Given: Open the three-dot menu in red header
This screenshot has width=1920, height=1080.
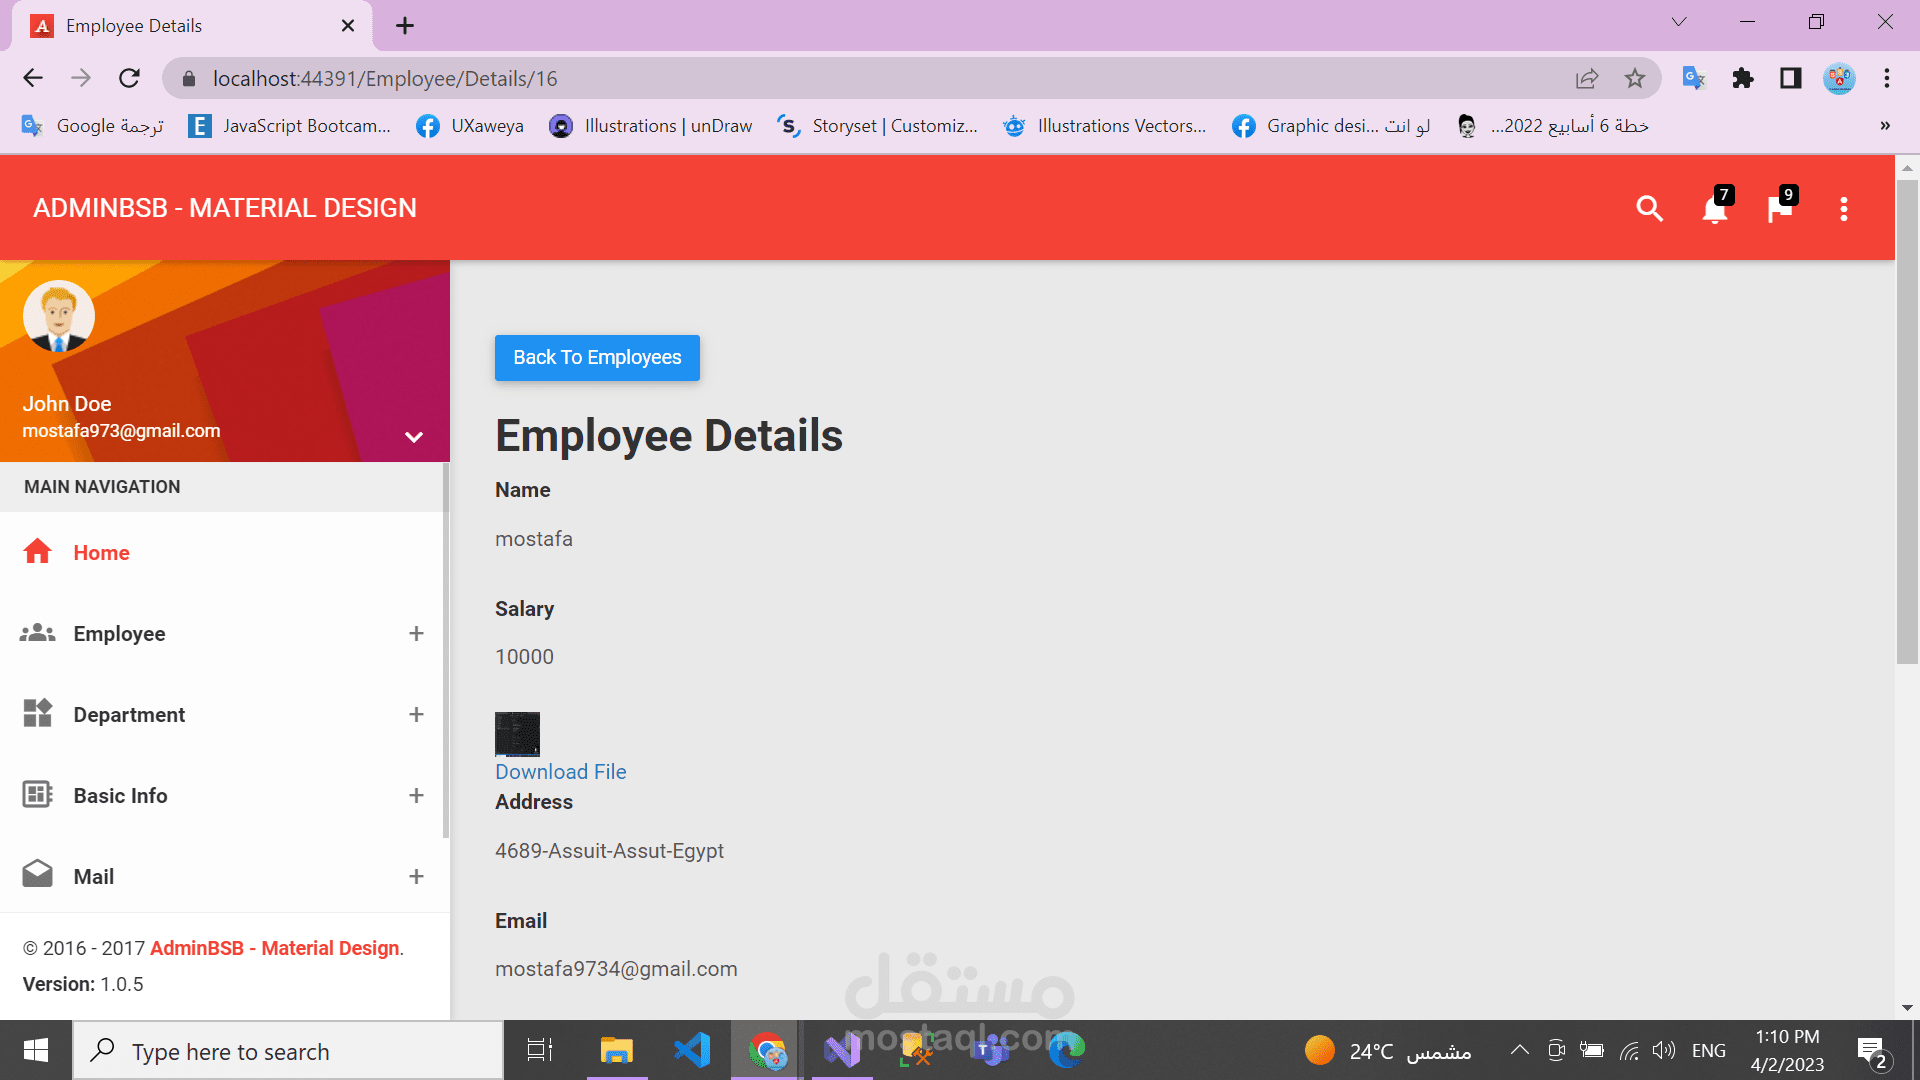Looking at the screenshot, I should pos(1844,208).
